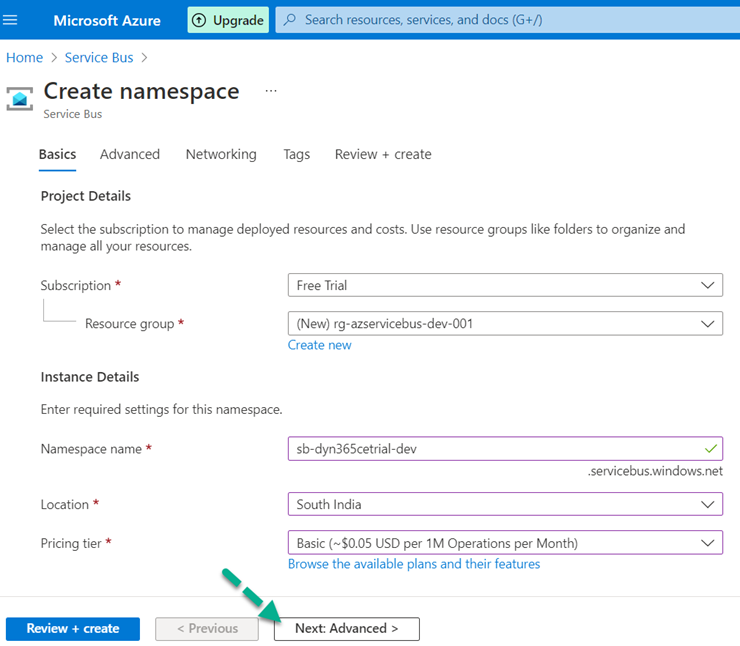Open the Location dropdown showing South India
740x646 pixels.
coord(505,504)
